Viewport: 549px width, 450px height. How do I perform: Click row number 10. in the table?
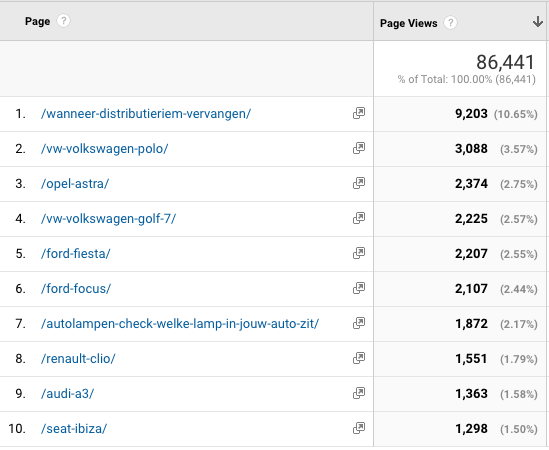(x=17, y=429)
